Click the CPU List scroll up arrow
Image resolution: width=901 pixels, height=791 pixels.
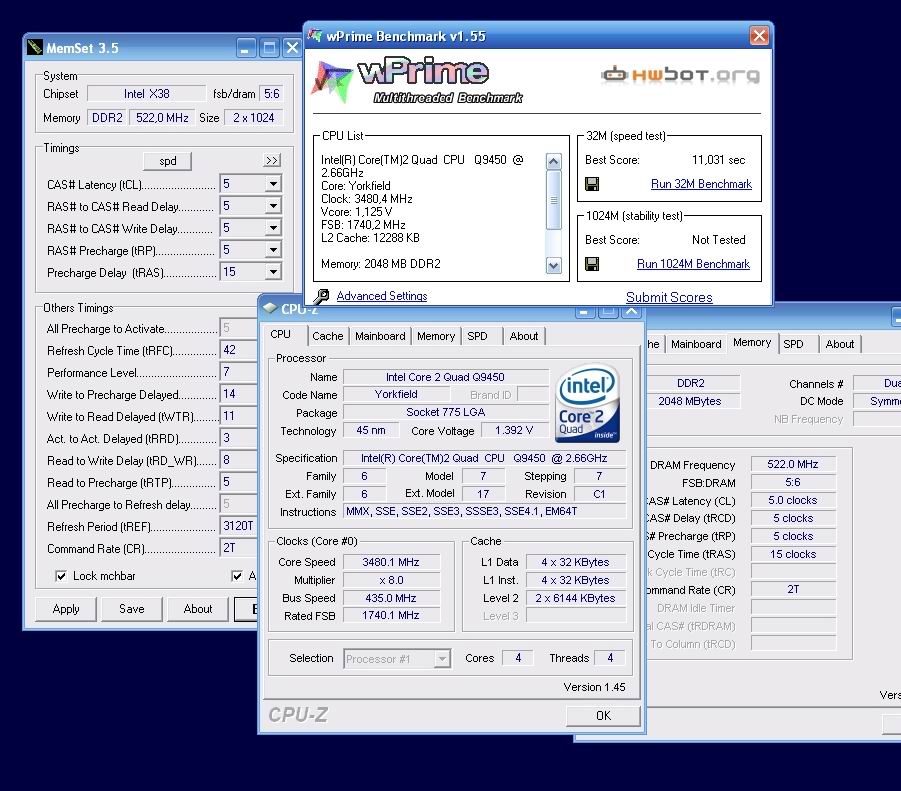click(553, 161)
